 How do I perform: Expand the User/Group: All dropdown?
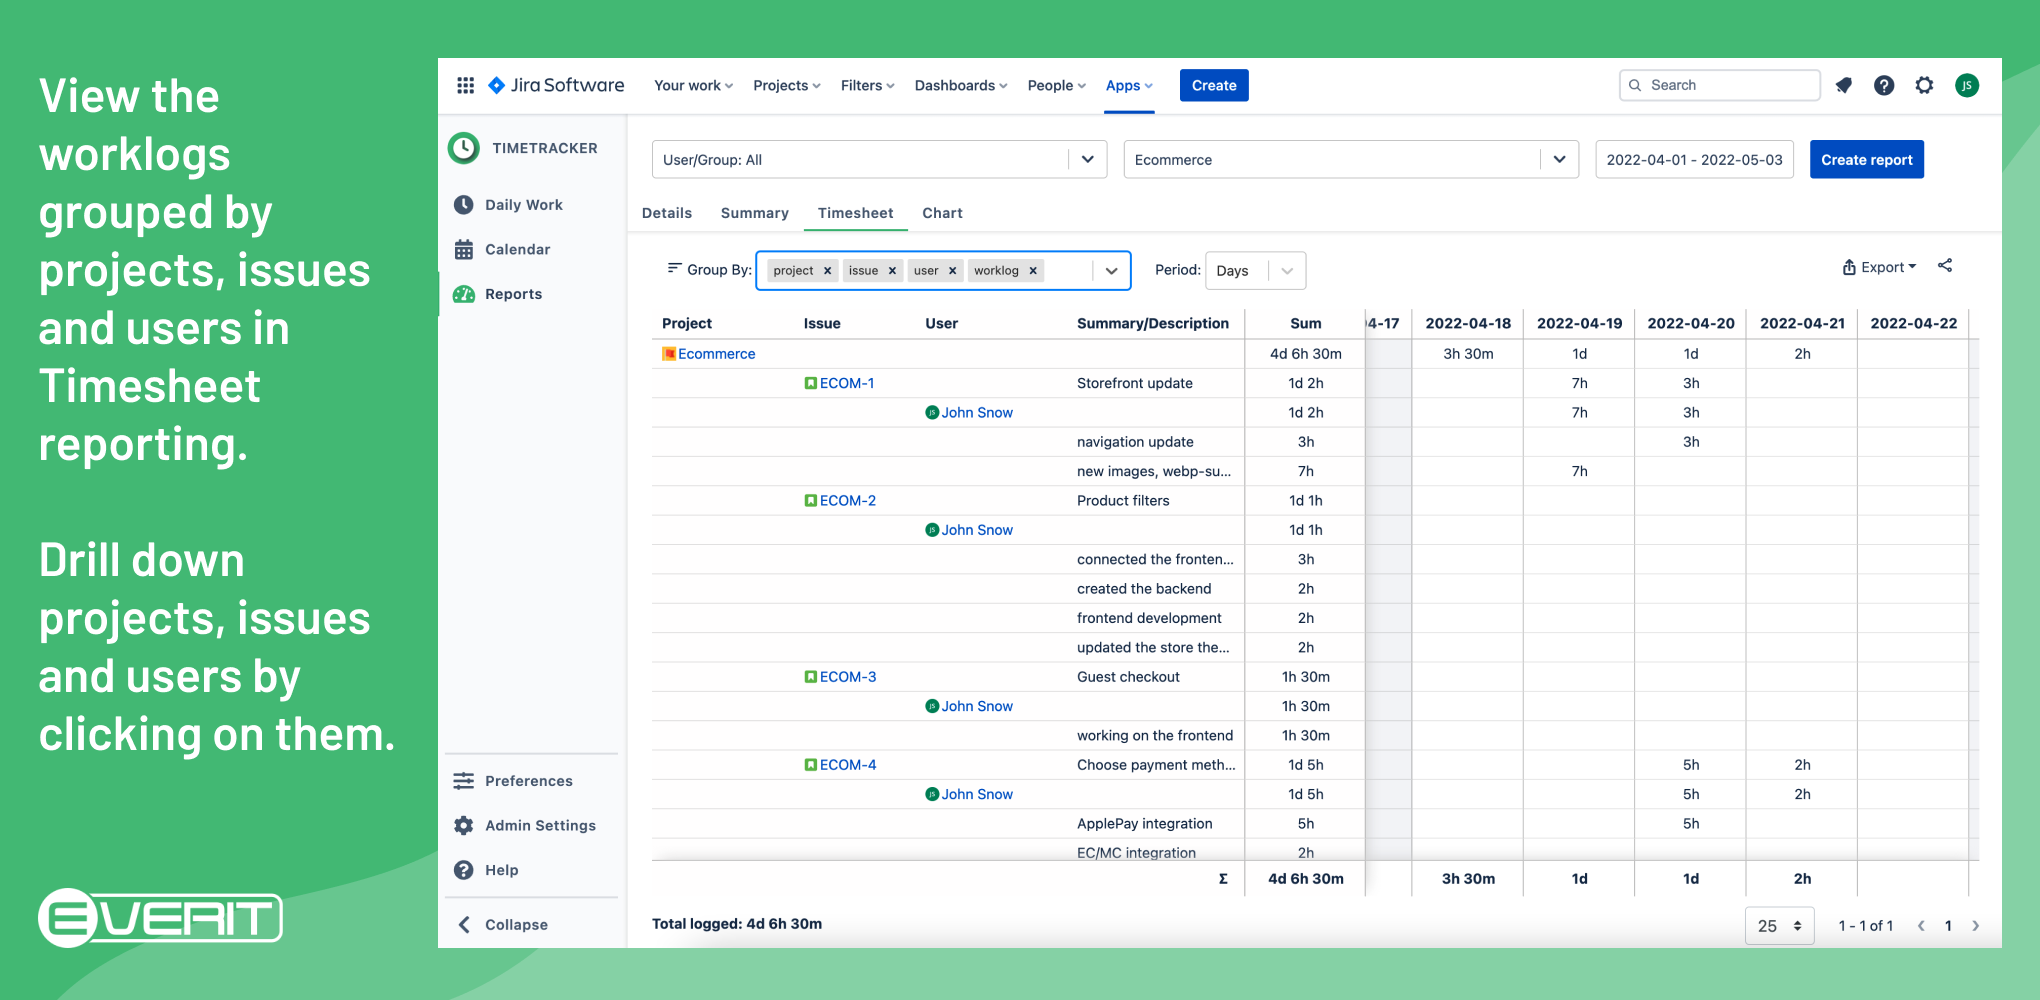coord(1088,159)
